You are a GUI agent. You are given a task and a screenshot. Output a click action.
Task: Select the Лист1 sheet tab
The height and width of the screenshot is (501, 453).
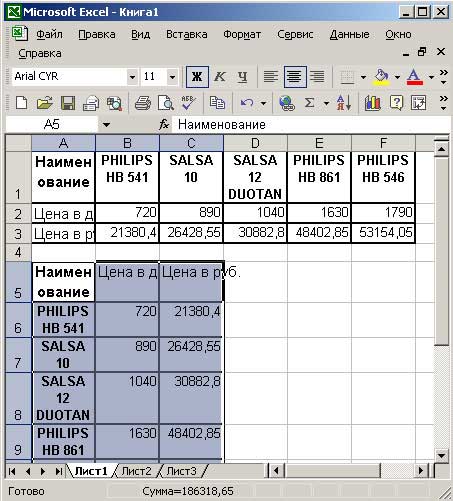pyautogui.click(x=91, y=471)
